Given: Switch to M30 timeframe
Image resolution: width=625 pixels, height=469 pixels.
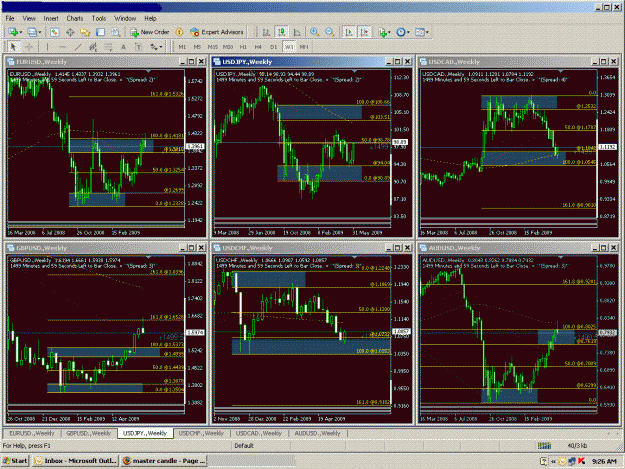Looking at the screenshot, I should [x=228, y=47].
